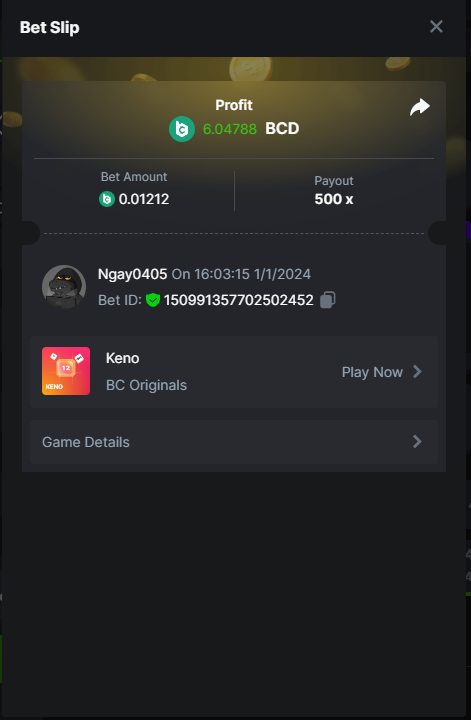Open Ngay0405's avatar picture
The width and height of the screenshot is (471, 720).
pyautogui.click(x=64, y=287)
